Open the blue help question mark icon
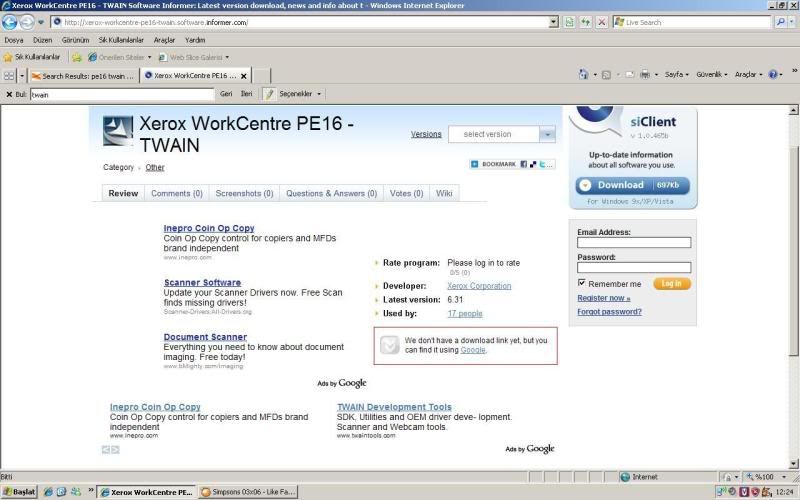The height and width of the screenshot is (500, 800). point(773,74)
